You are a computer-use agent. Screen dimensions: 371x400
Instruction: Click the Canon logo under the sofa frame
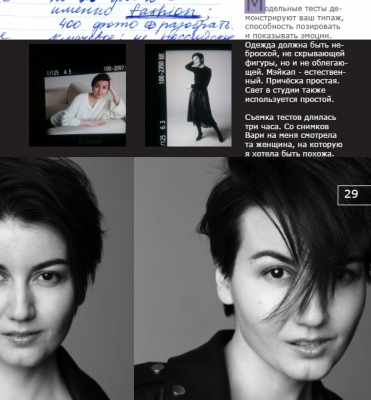pos(90,141)
